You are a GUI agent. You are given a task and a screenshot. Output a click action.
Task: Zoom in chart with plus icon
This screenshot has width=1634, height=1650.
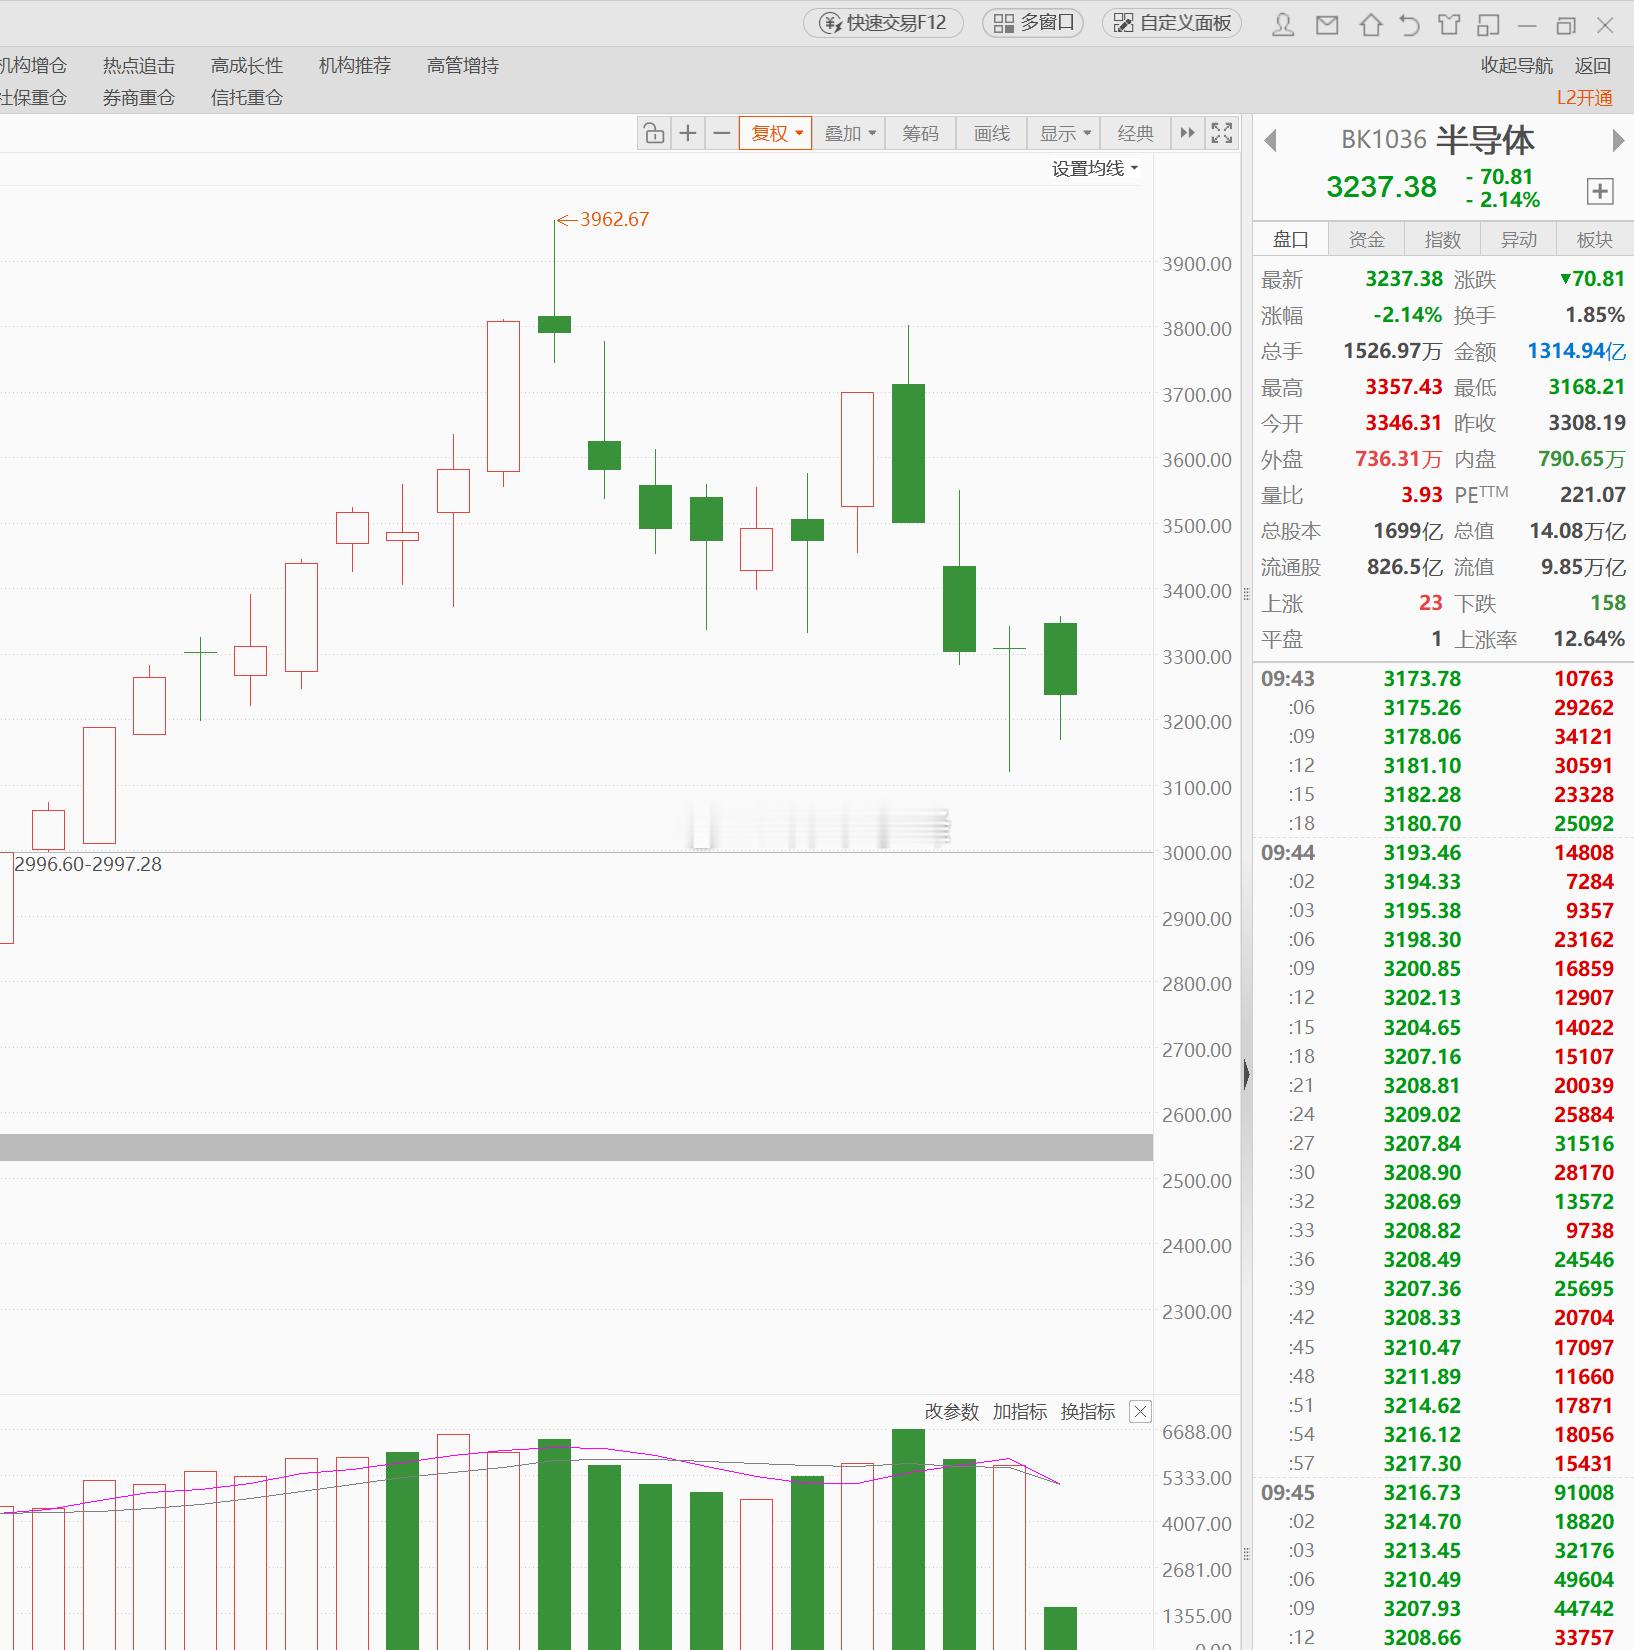click(688, 133)
